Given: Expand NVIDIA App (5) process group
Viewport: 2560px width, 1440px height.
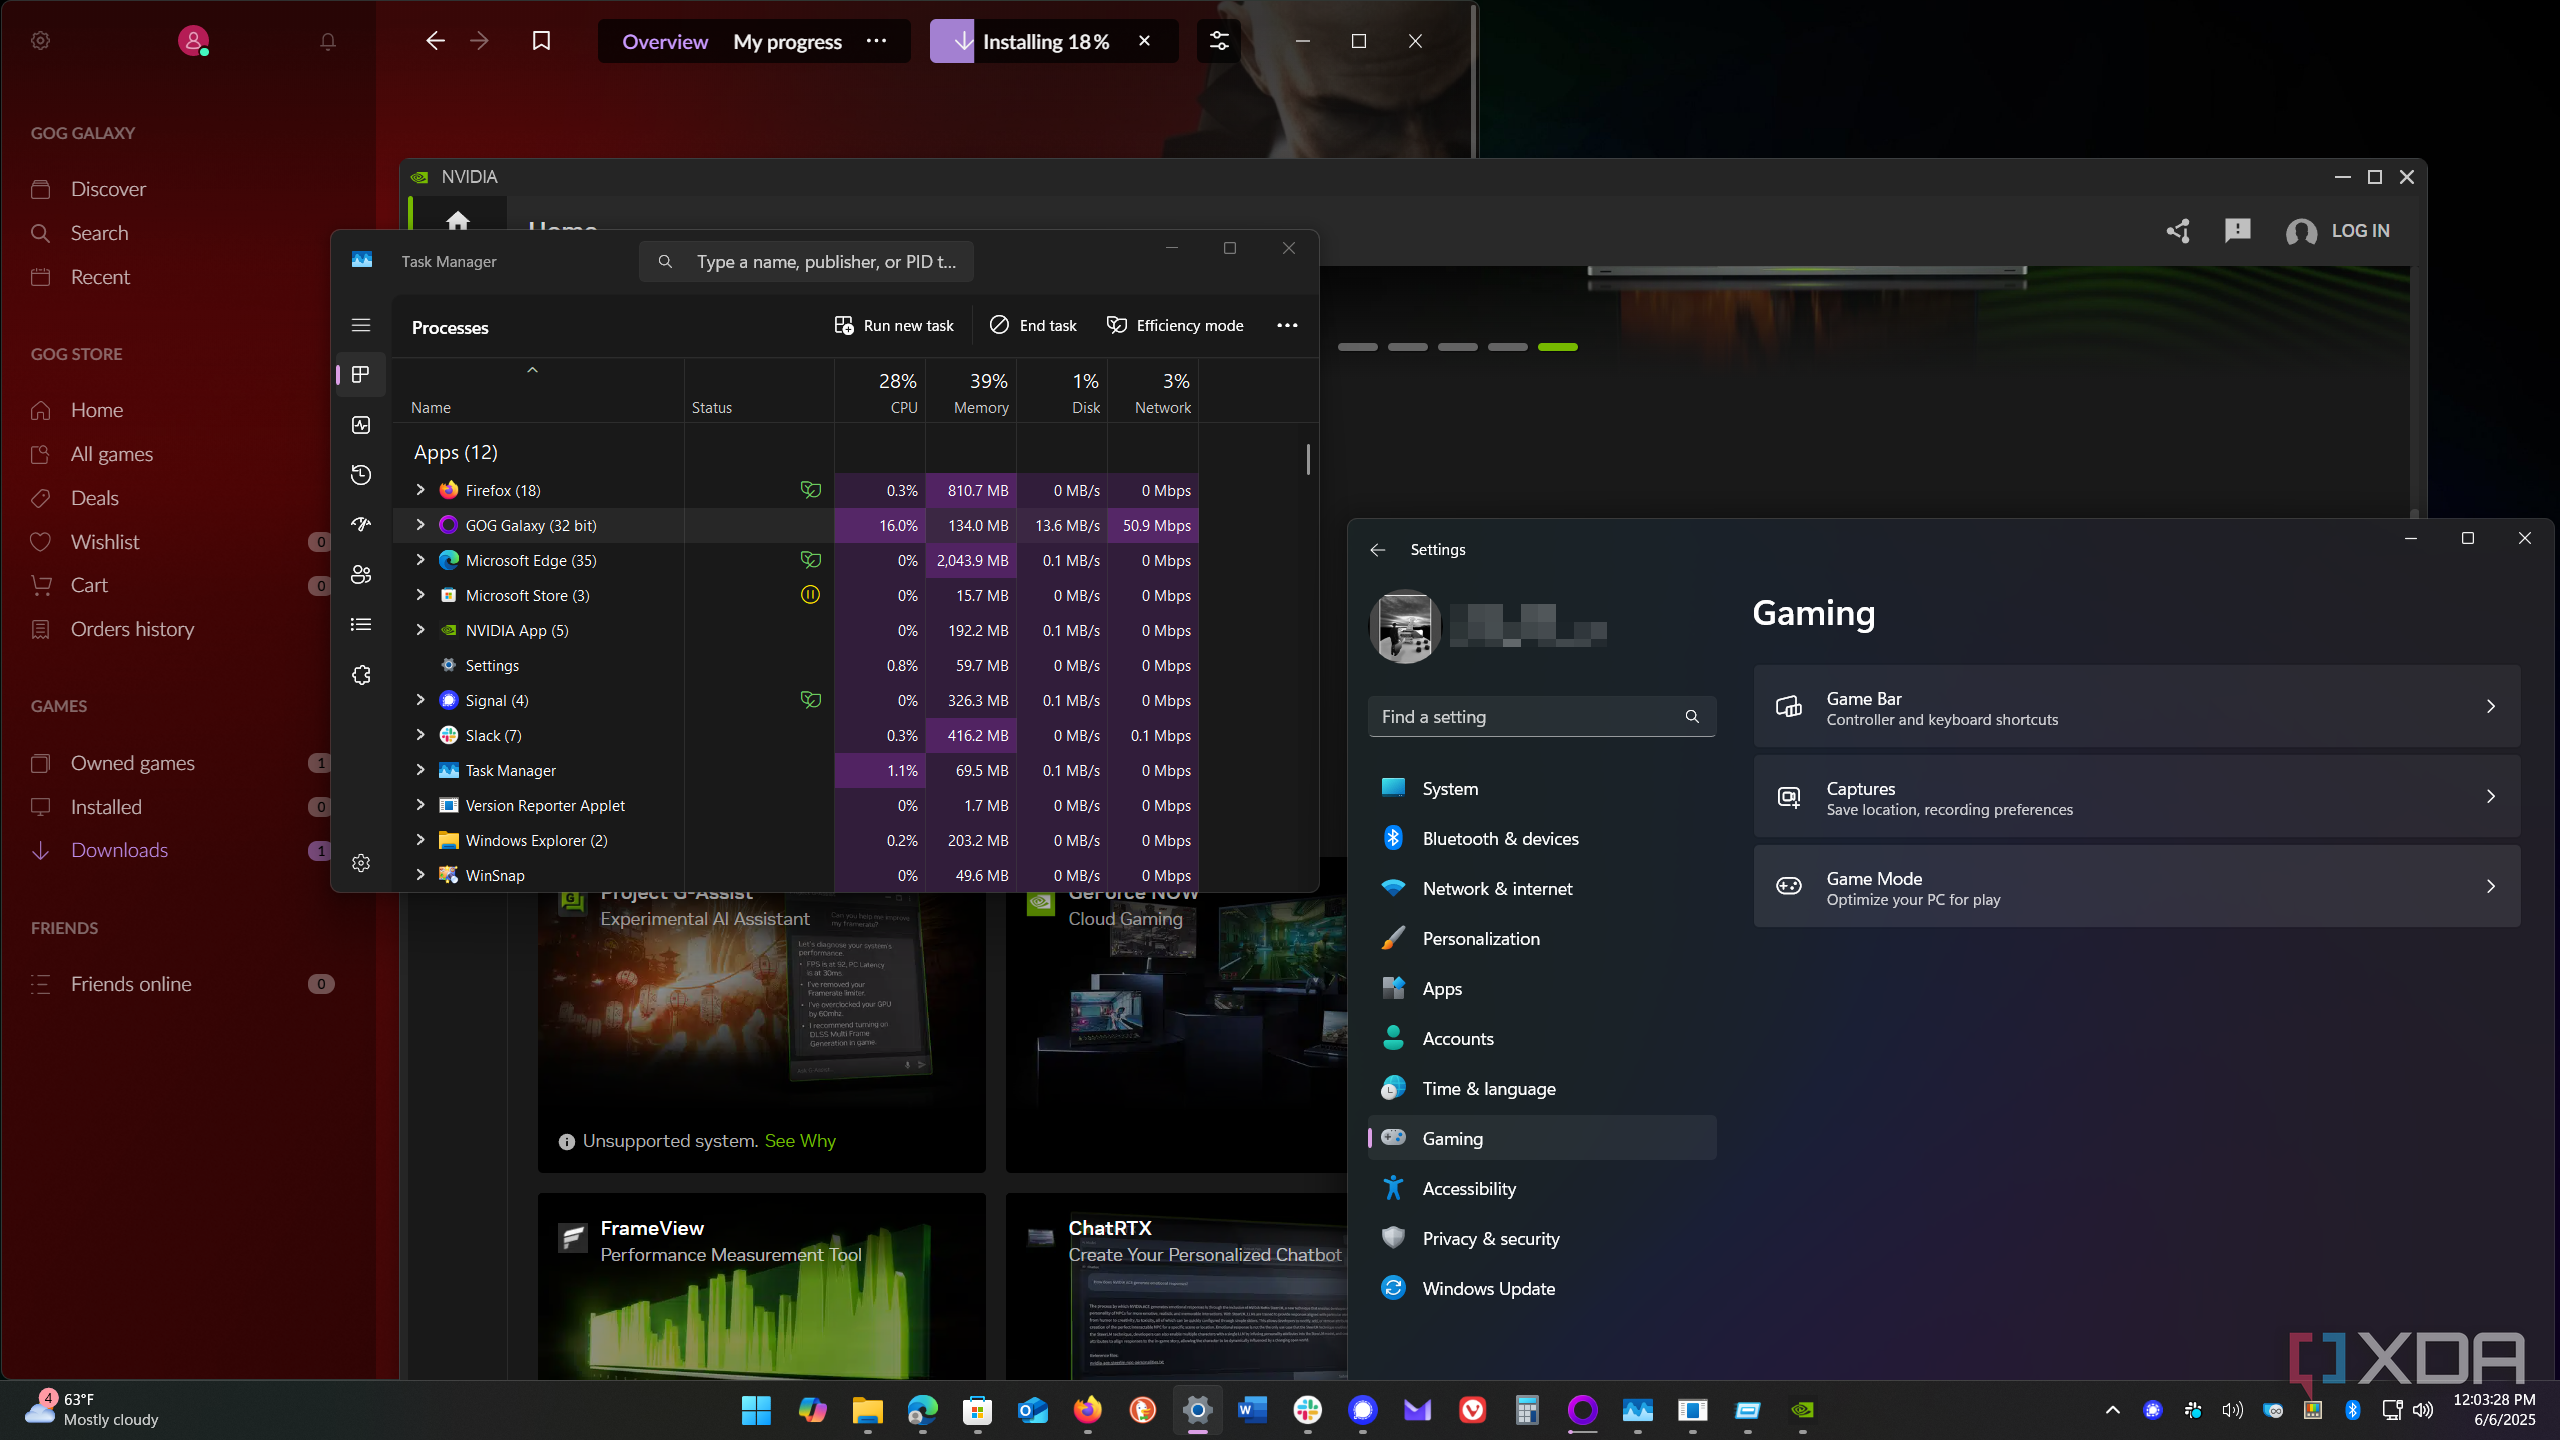Looking at the screenshot, I should [x=420, y=630].
